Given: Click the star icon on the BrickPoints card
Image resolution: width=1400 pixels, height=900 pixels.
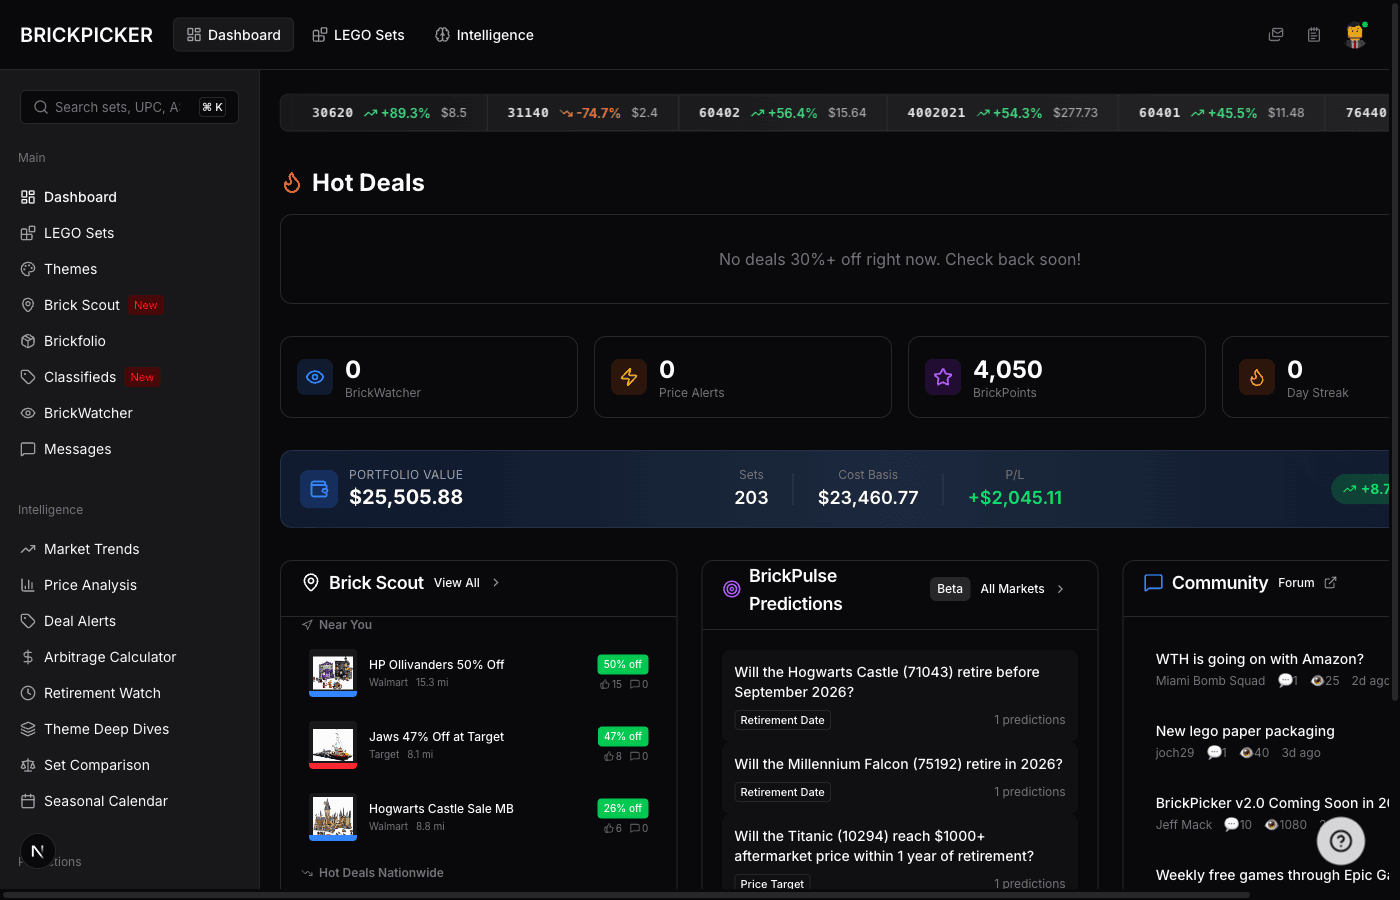Looking at the screenshot, I should [x=943, y=377].
